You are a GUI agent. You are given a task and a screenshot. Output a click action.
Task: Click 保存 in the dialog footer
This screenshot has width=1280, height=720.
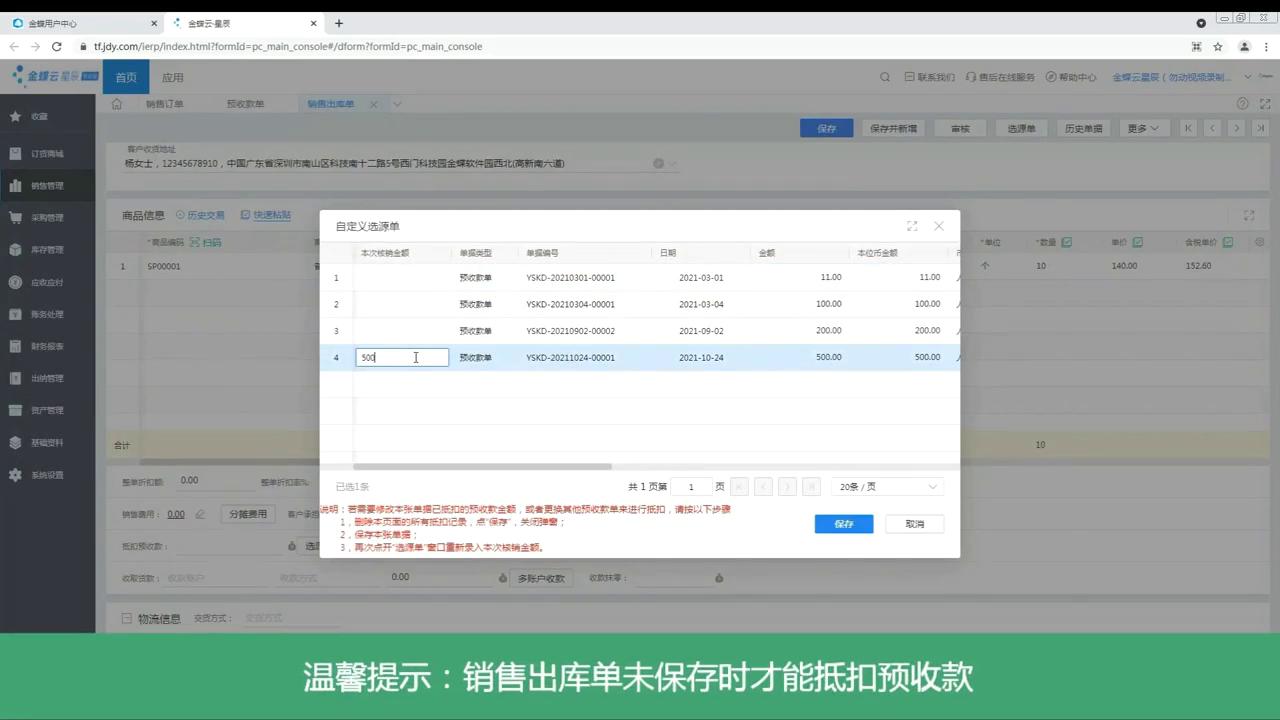click(843, 523)
